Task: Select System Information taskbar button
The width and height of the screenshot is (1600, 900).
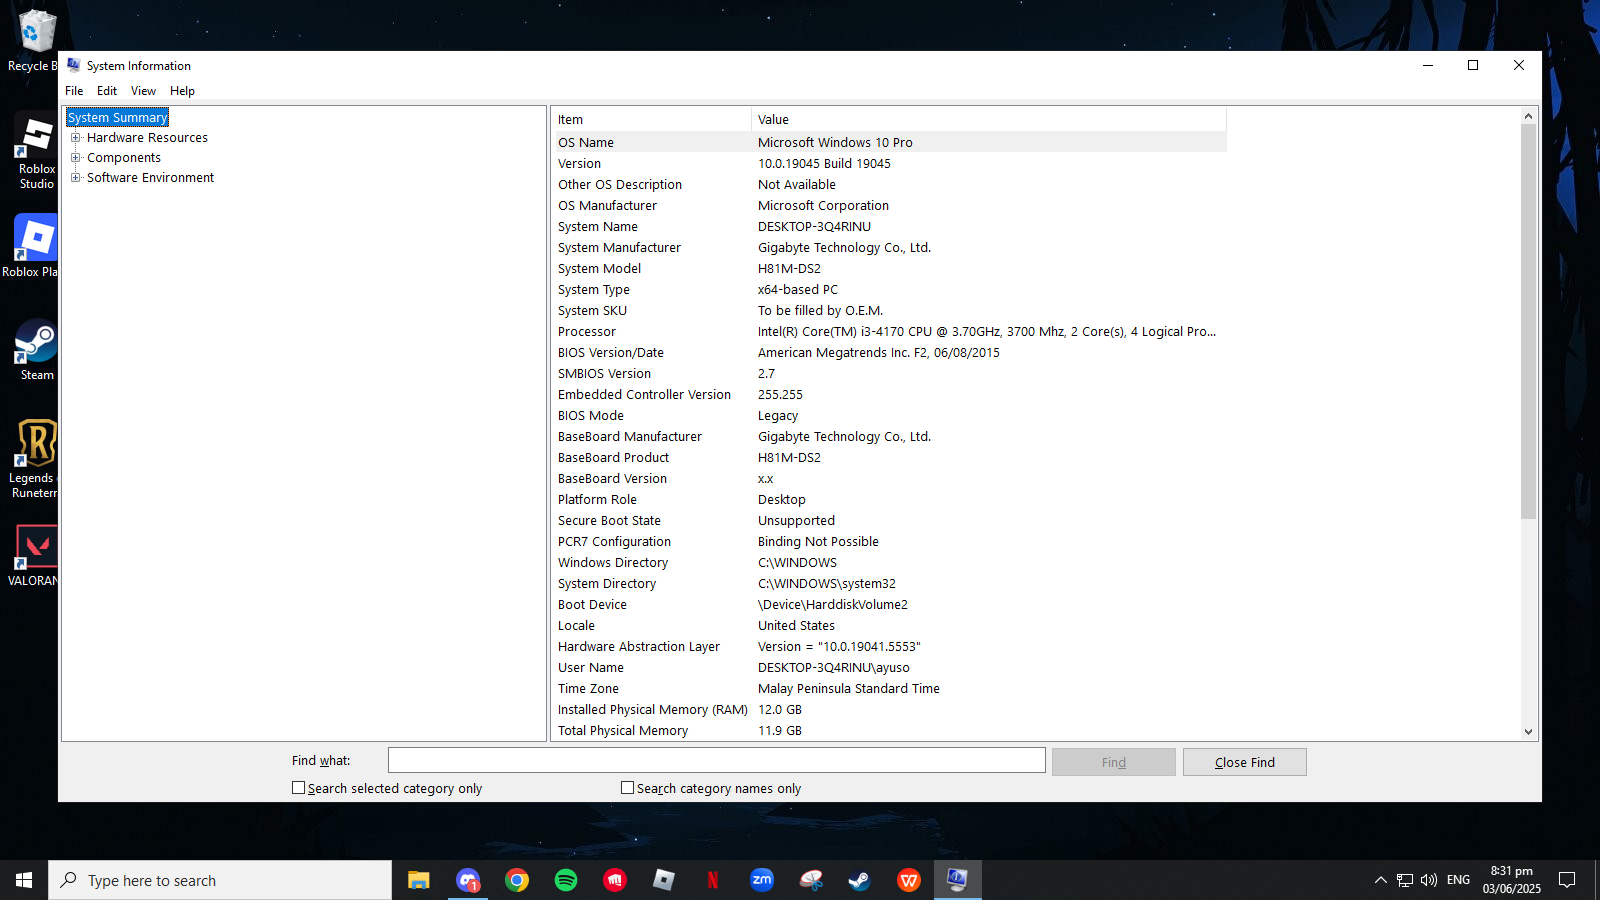Action: point(957,880)
